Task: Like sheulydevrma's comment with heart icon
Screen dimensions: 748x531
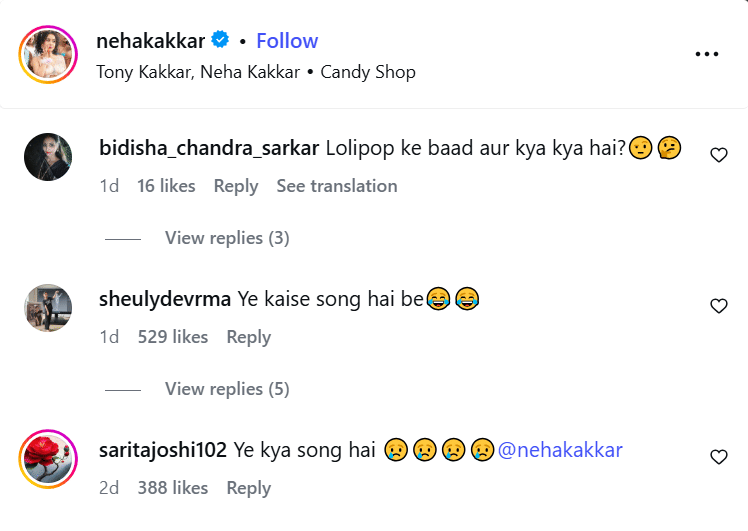Action: (x=718, y=306)
